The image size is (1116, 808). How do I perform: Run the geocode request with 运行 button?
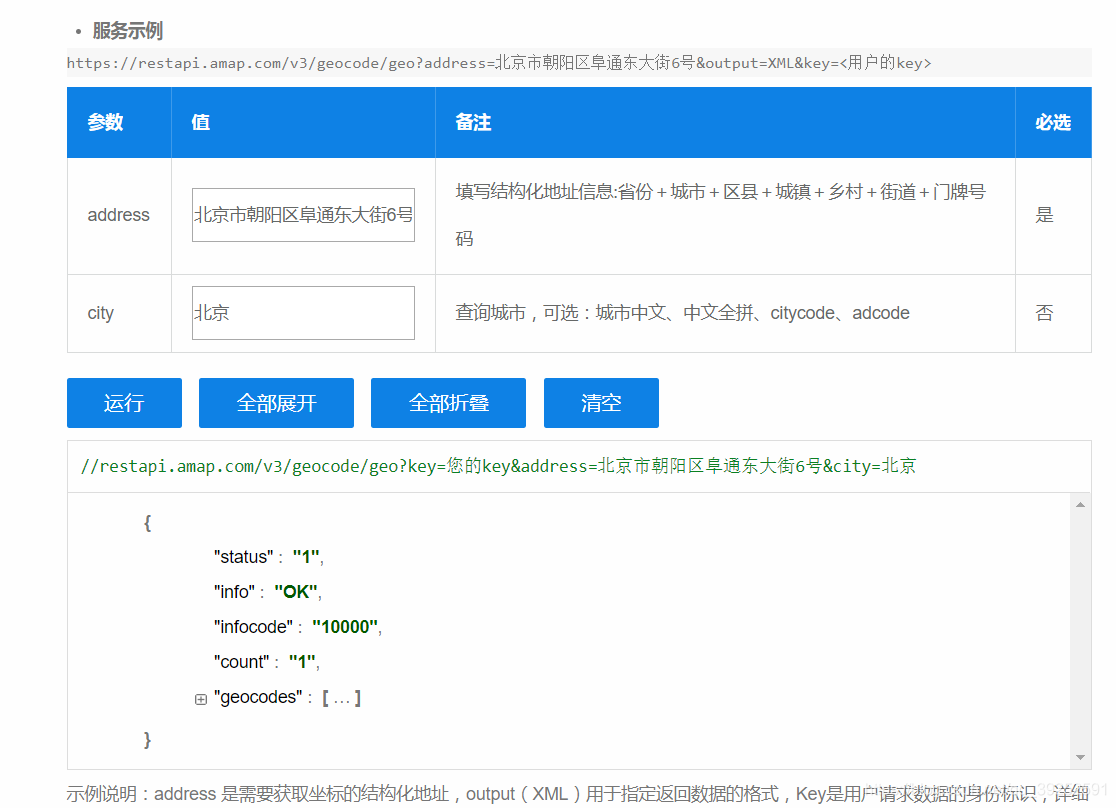pos(124,402)
